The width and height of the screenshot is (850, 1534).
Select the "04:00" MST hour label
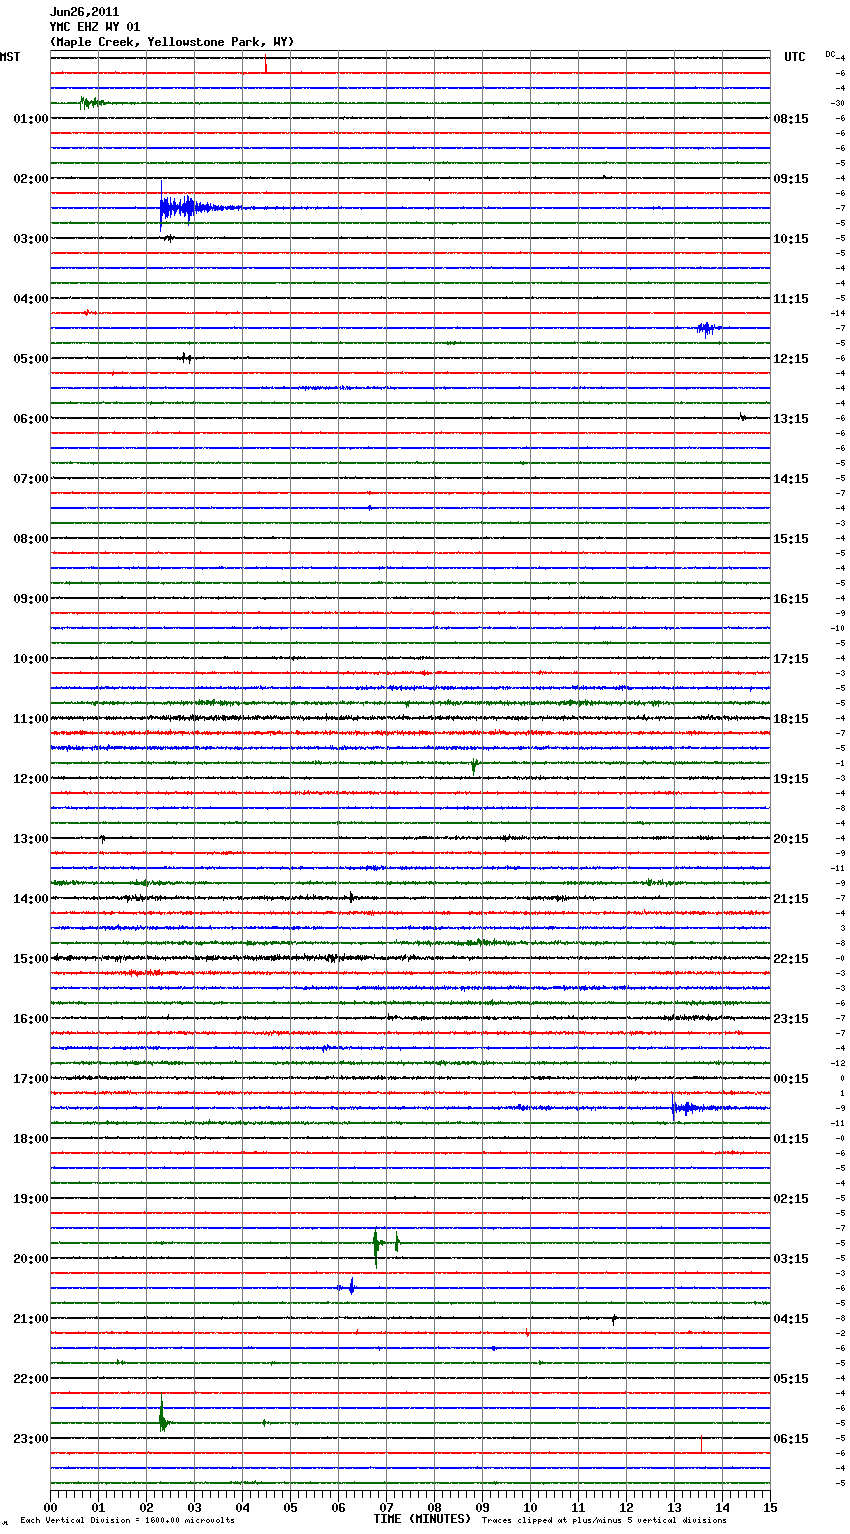click(31, 299)
